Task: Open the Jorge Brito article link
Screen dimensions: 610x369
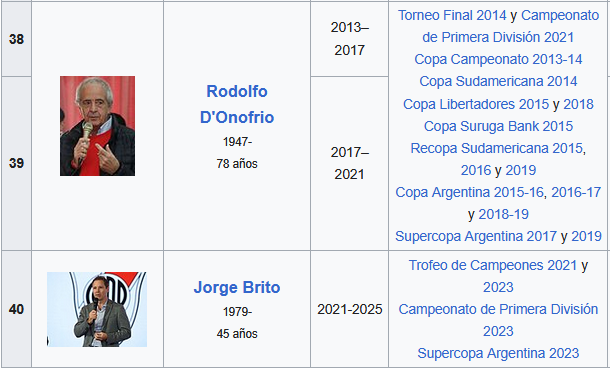Action: tap(237, 287)
